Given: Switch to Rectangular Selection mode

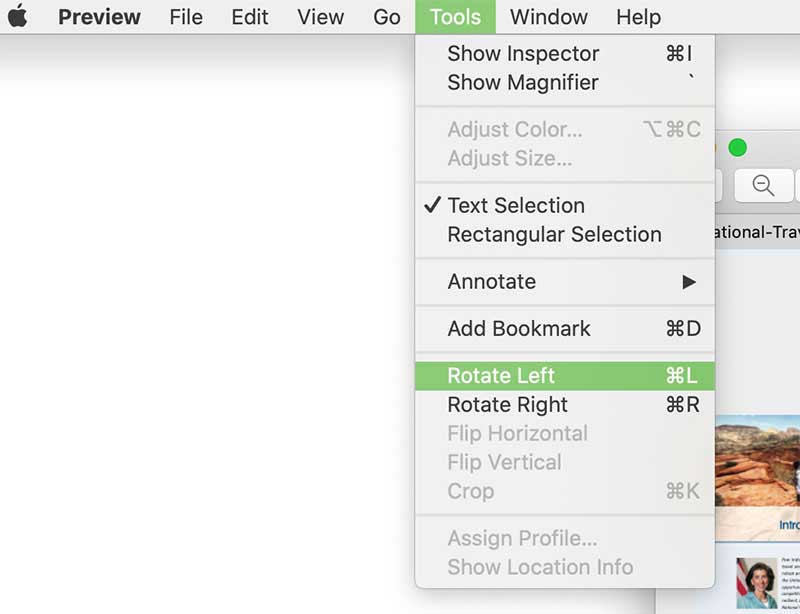Looking at the screenshot, I should 554,235.
